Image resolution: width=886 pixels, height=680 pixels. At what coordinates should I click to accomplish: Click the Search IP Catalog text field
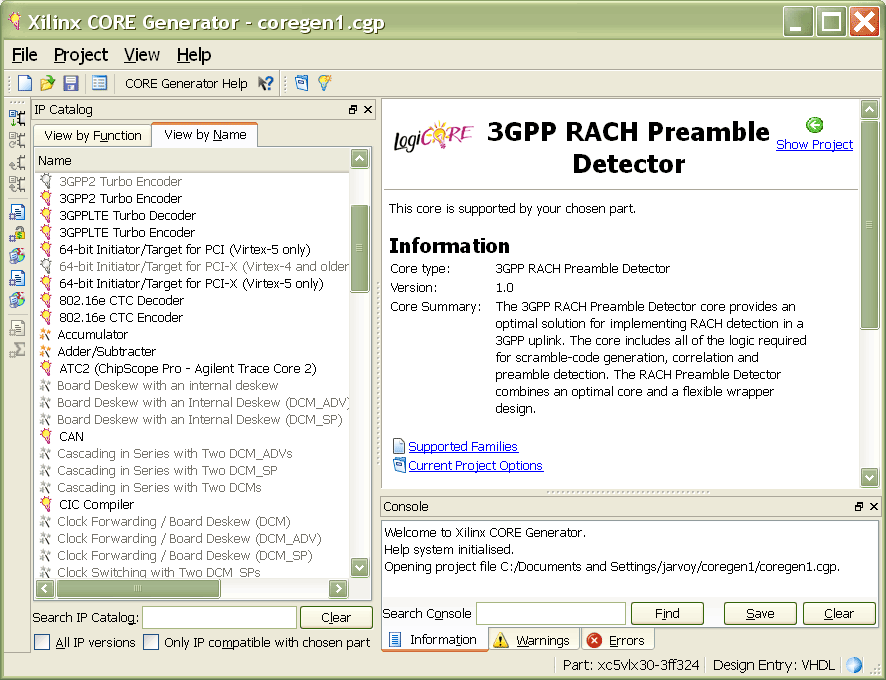point(219,618)
